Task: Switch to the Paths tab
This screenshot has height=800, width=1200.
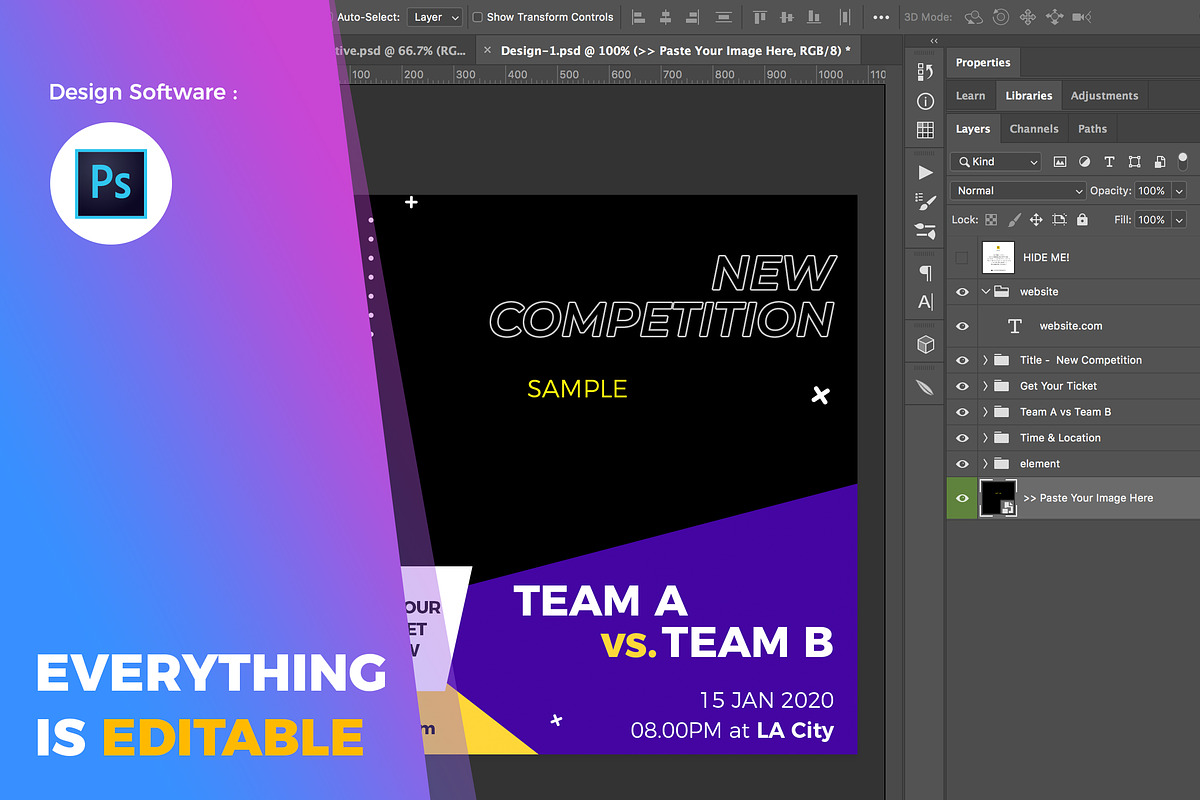Action: pyautogui.click(x=1092, y=129)
